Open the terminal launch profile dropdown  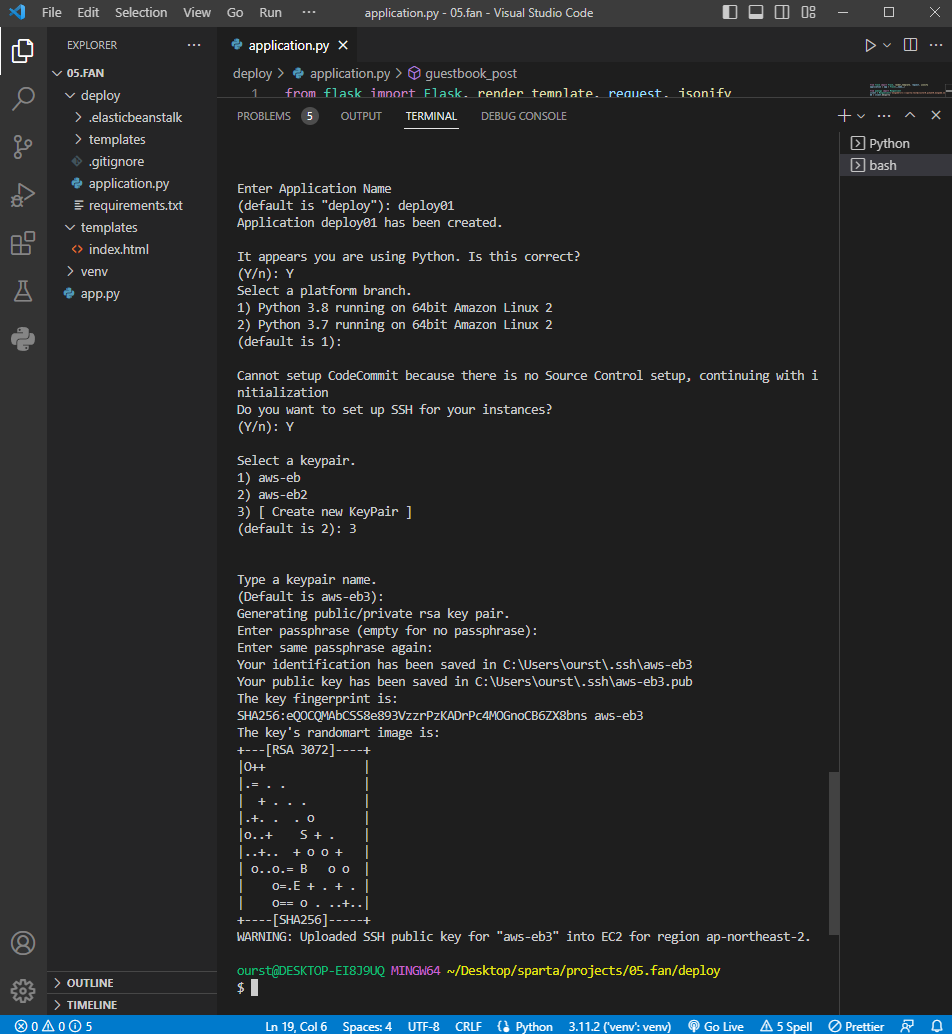point(861,116)
